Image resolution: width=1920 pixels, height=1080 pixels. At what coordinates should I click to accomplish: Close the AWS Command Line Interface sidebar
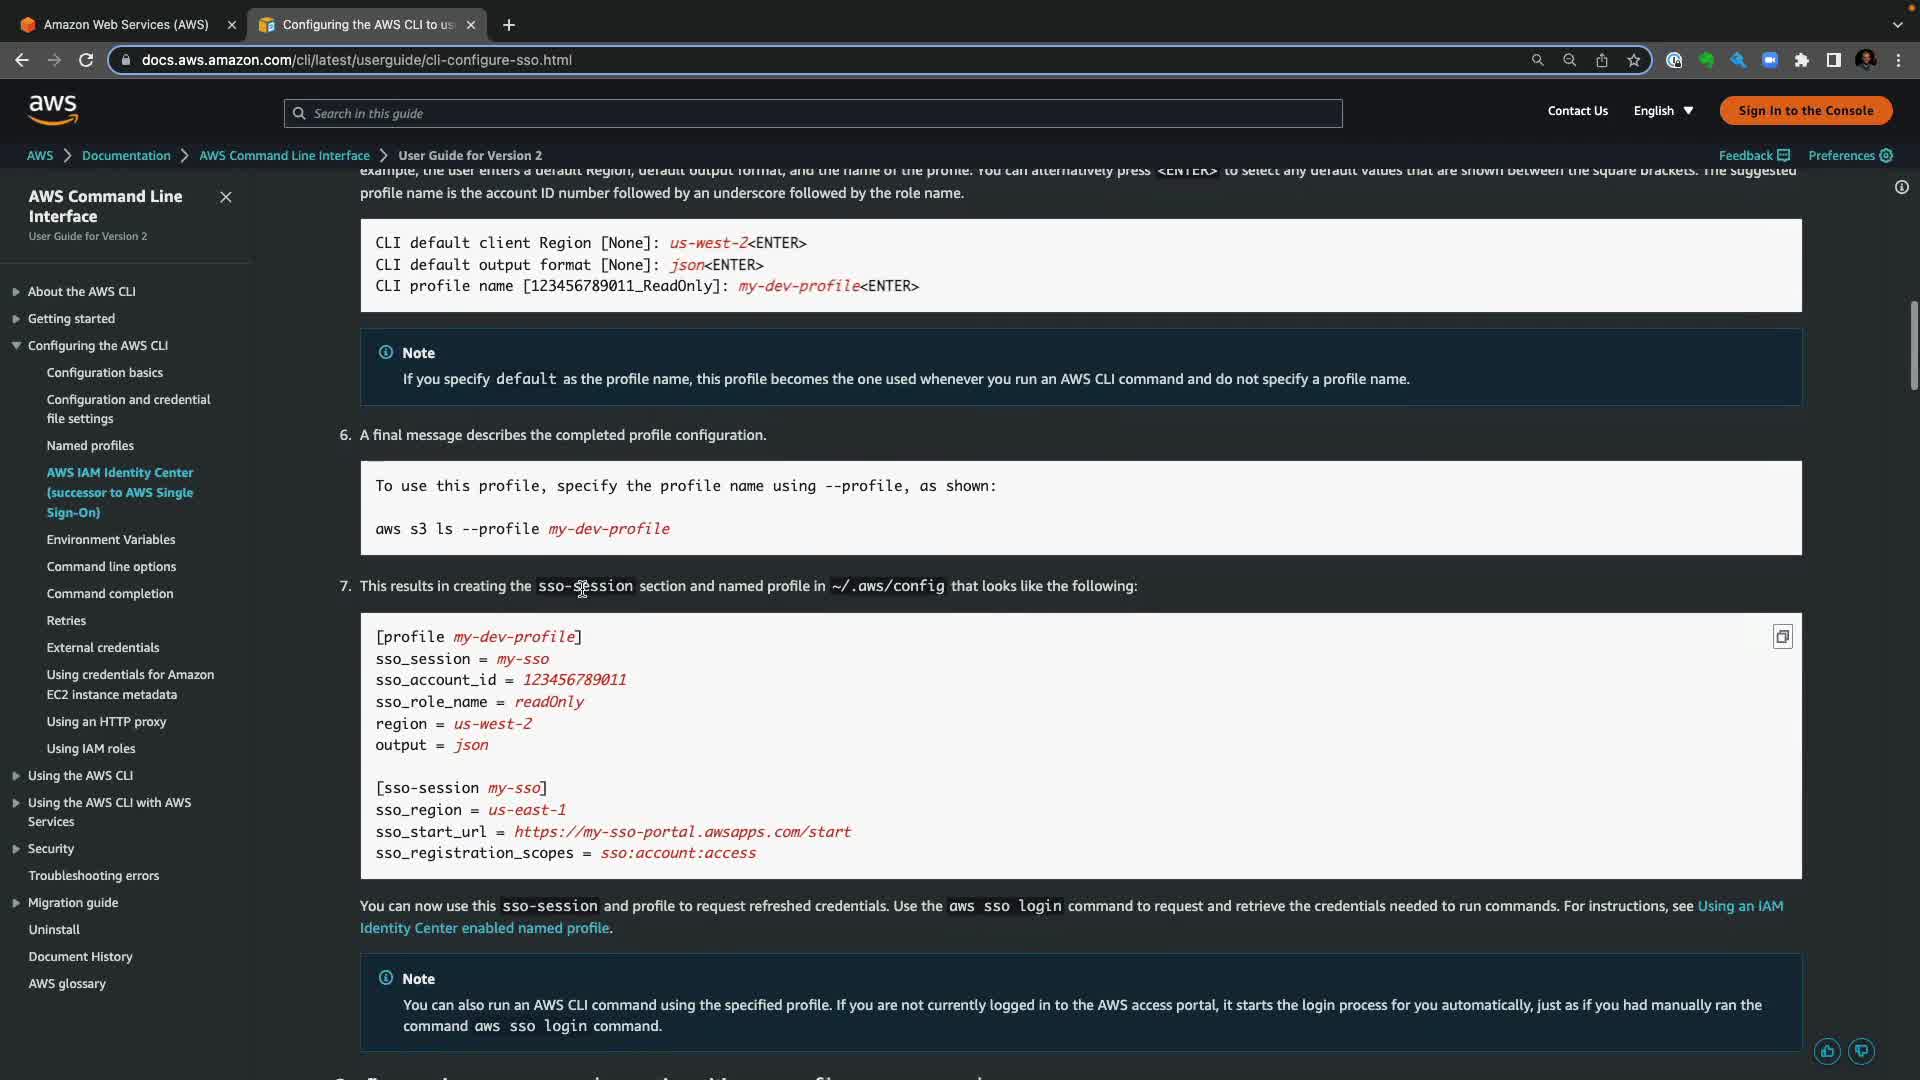pos(226,197)
